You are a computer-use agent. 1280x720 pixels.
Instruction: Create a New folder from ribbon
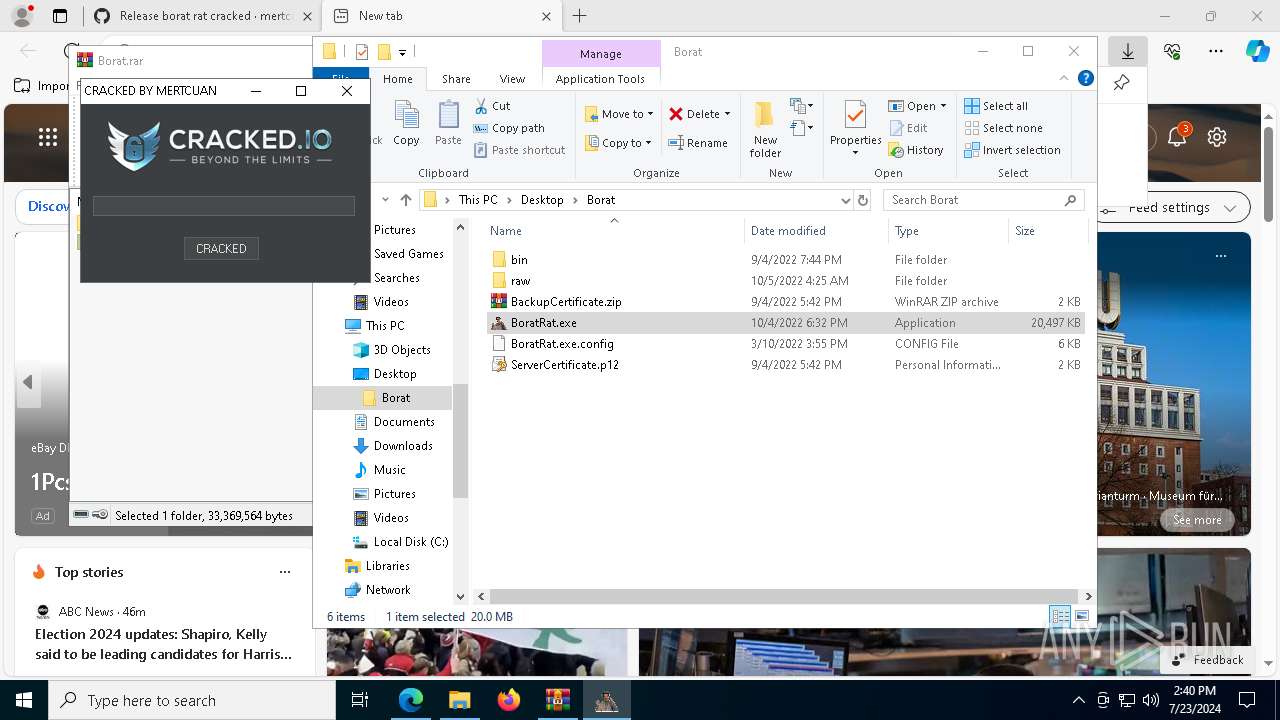point(765,128)
